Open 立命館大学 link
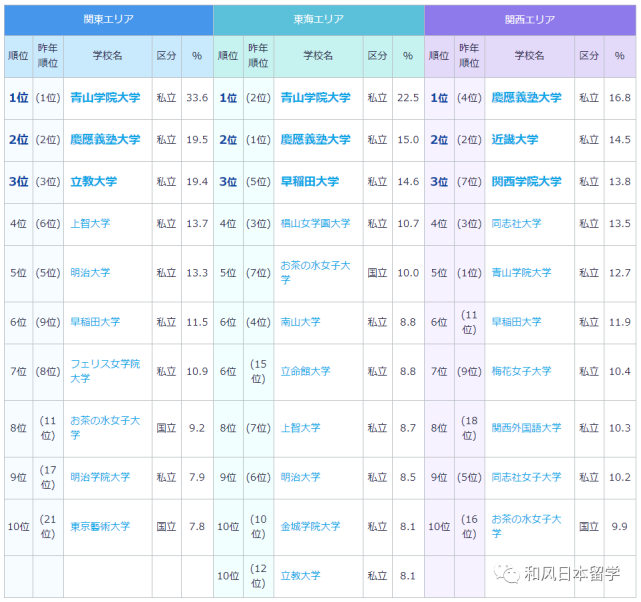This screenshot has width=641, height=602. [x=305, y=371]
